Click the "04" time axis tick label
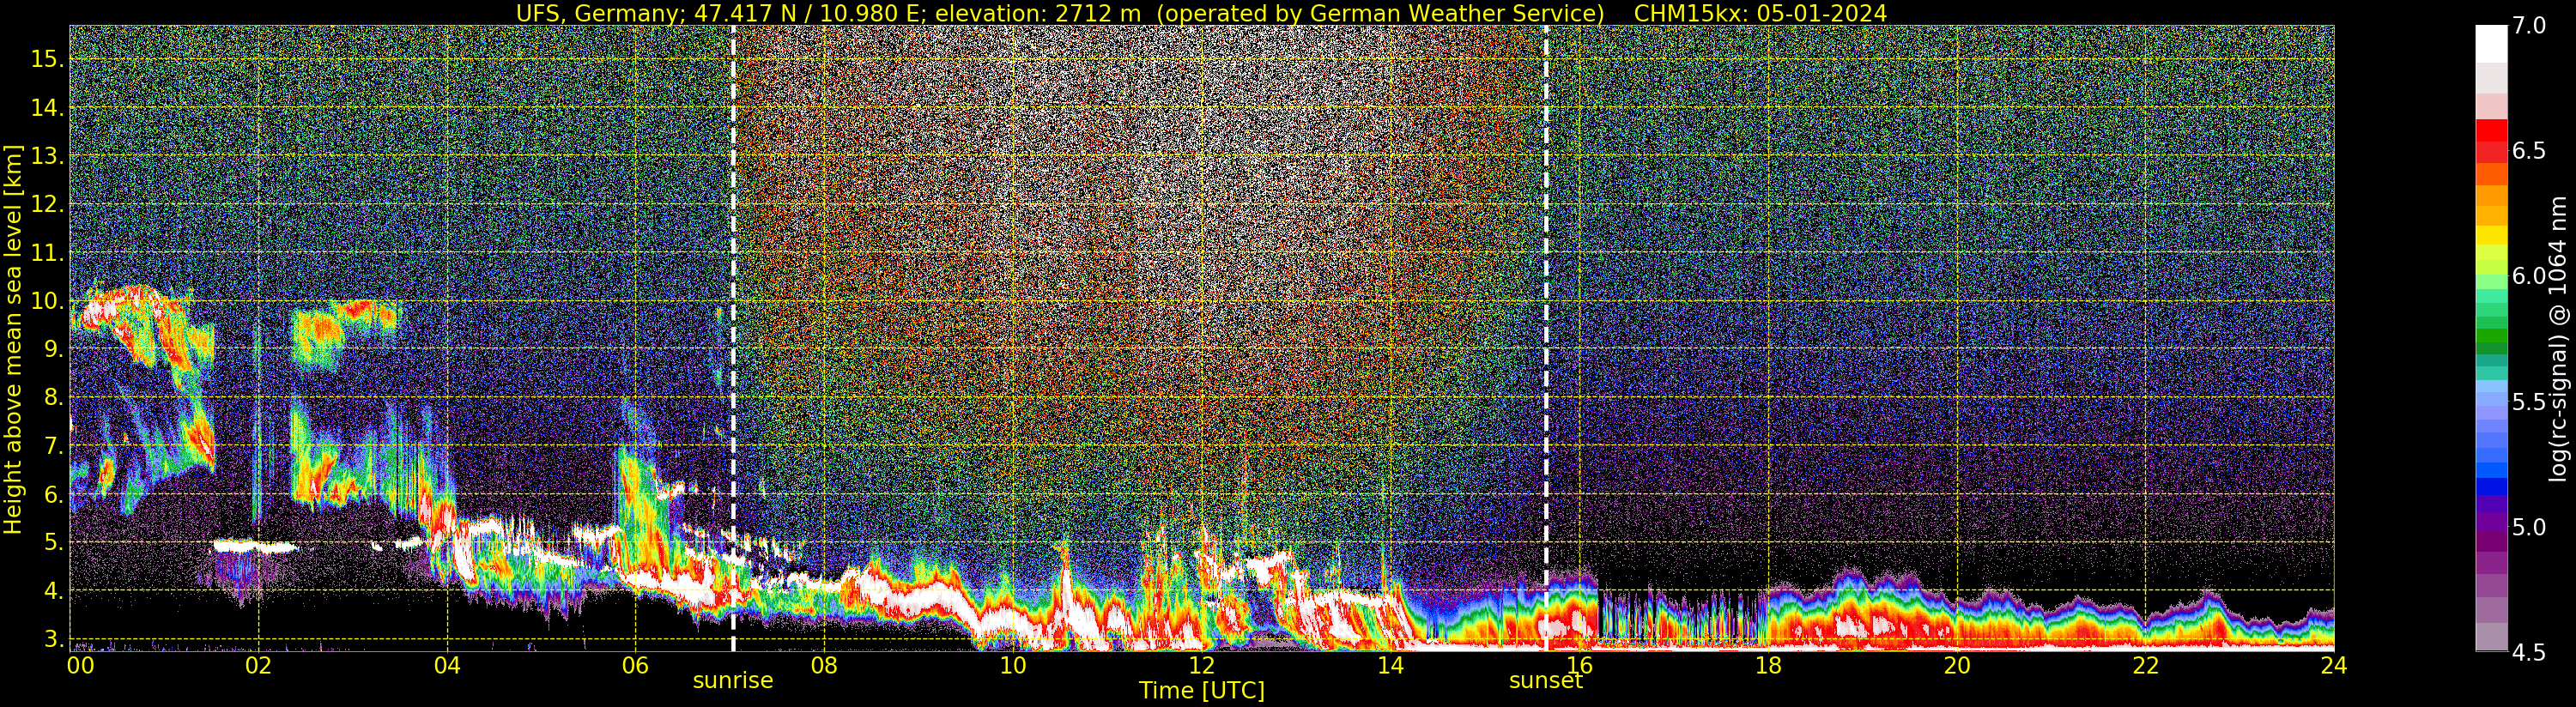2576x707 pixels. pyautogui.click(x=447, y=665)
